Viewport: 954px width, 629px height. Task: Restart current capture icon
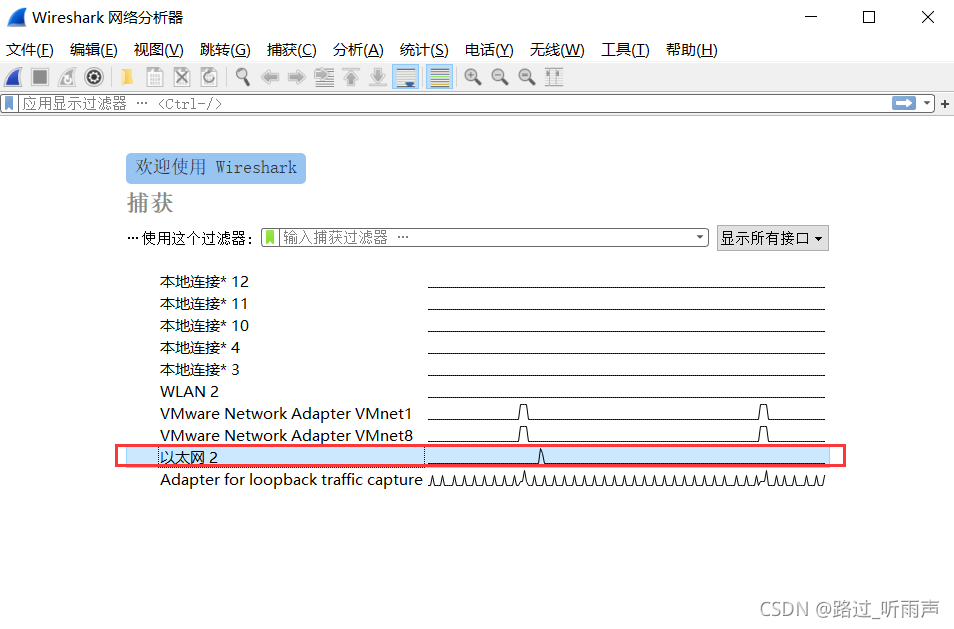[x=67, y=77]
